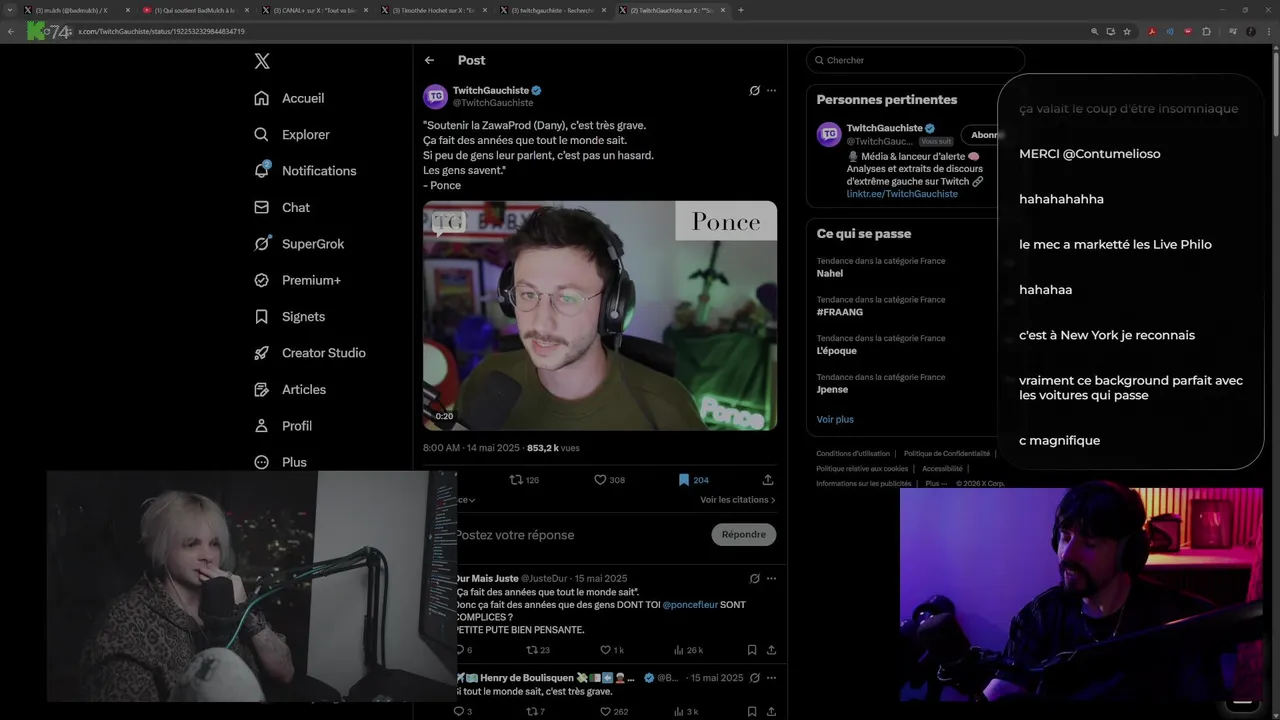Open Chat messages
Image resolution: width=1280 pixels, height=720 pixels.
tap(282, 207)
